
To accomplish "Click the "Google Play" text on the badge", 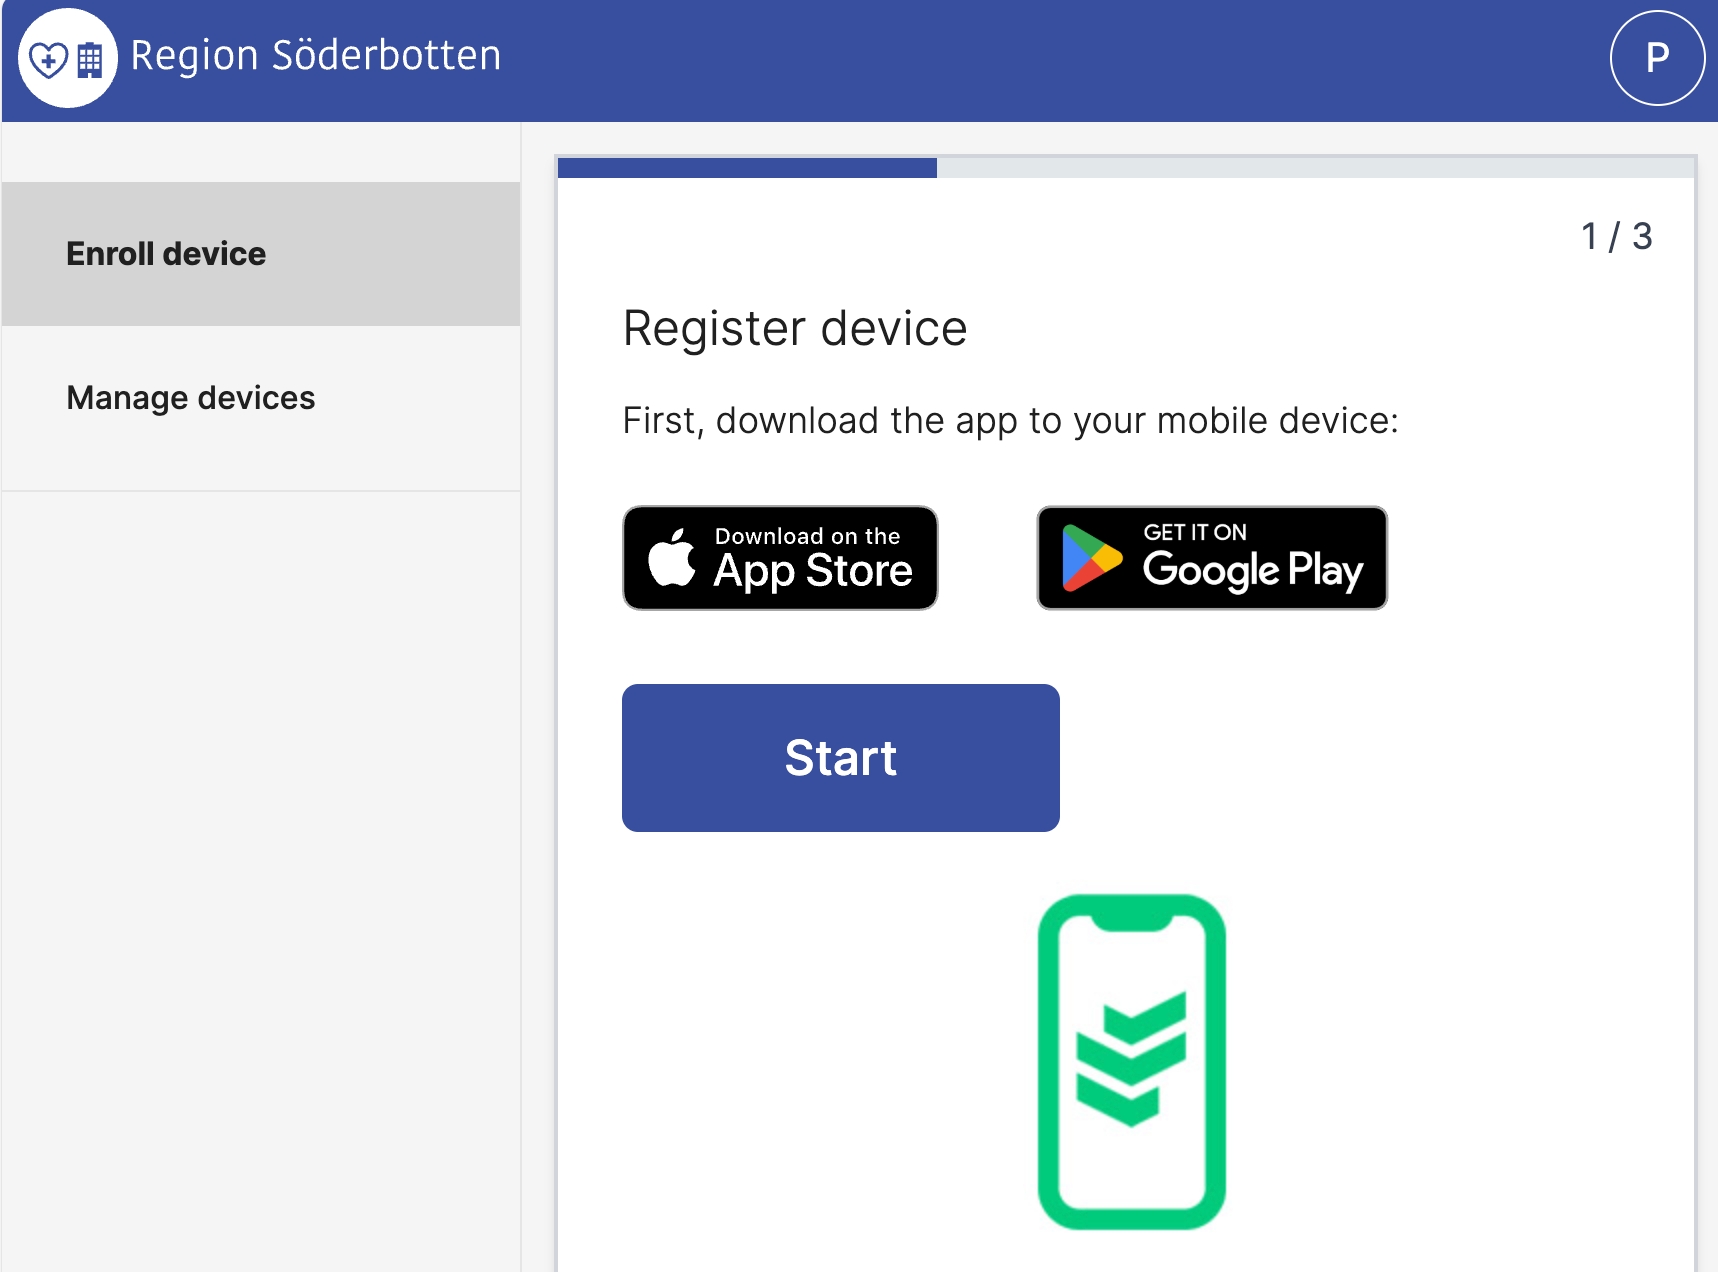I will click(1252, 570).
